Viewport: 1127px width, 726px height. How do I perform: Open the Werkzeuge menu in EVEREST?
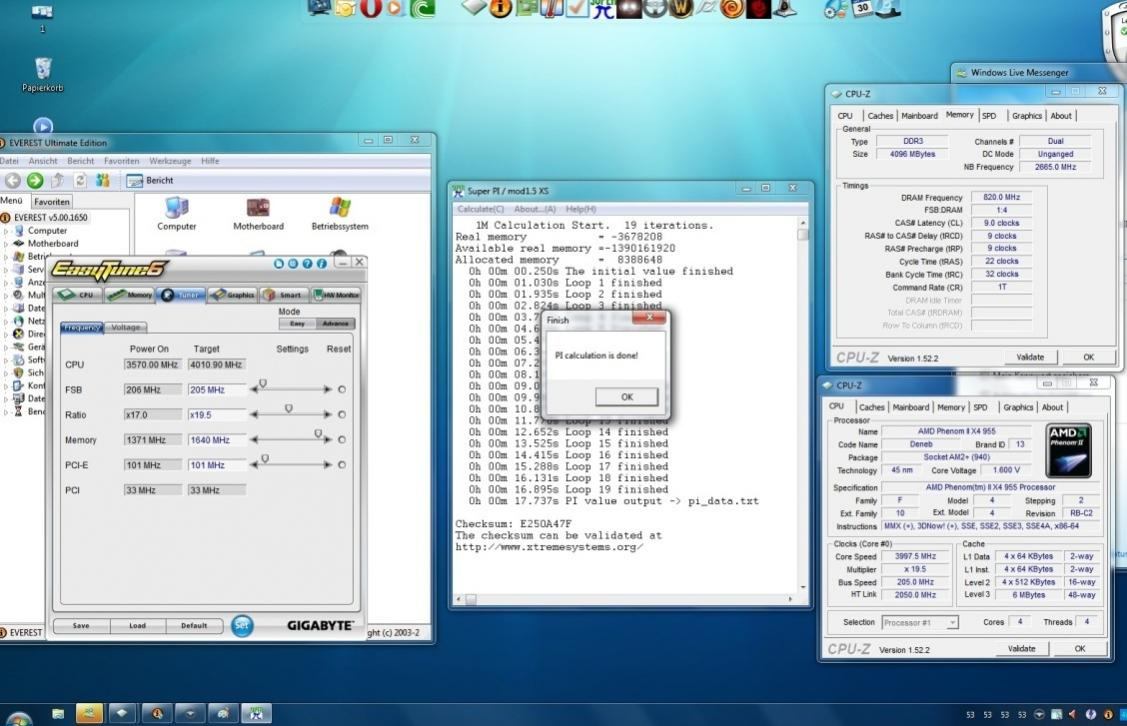click(x=170, y=161)
